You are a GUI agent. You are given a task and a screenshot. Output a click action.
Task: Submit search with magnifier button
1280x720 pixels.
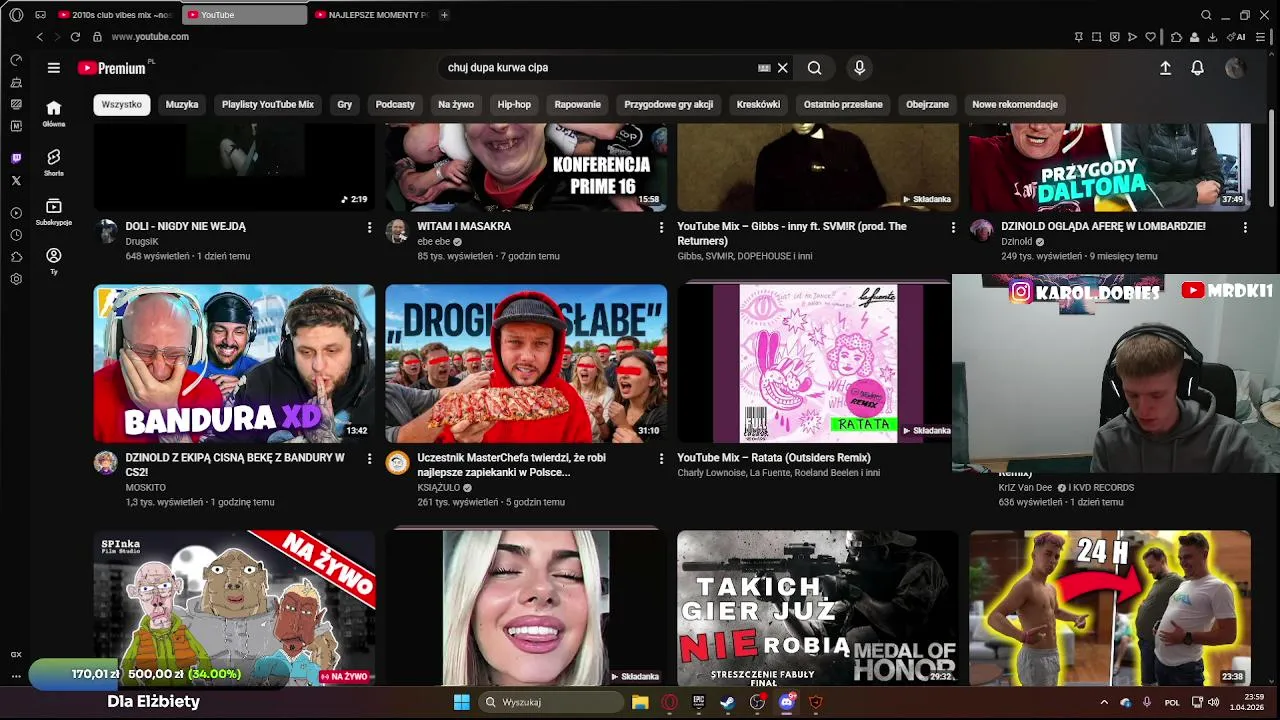(x=815, y=68)
